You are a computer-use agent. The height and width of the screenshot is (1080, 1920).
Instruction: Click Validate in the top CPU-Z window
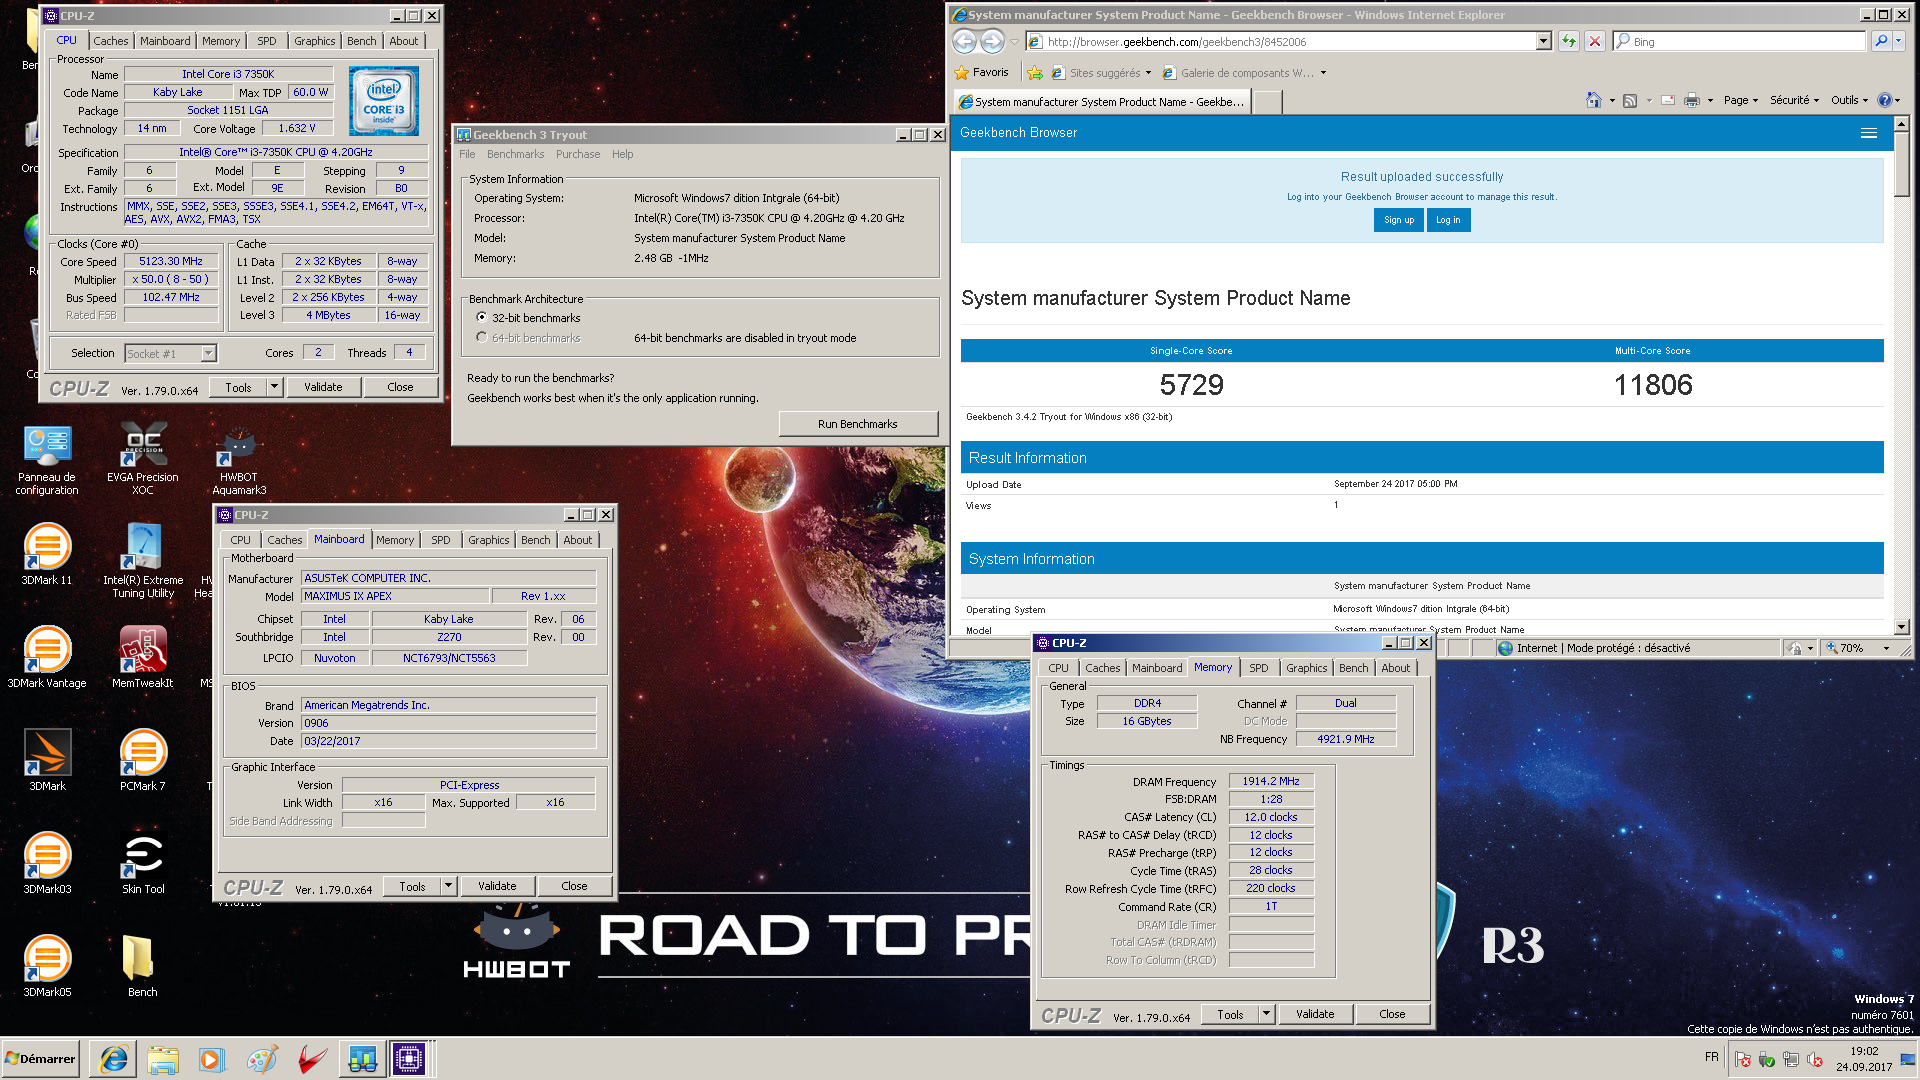[x=323, y=387]
